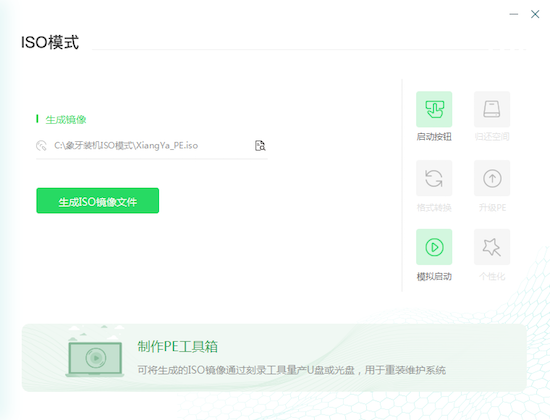Click the 模拟启动 text label
Image resolution: width=550 pixels, height=420 pixels.
[434, 276]
